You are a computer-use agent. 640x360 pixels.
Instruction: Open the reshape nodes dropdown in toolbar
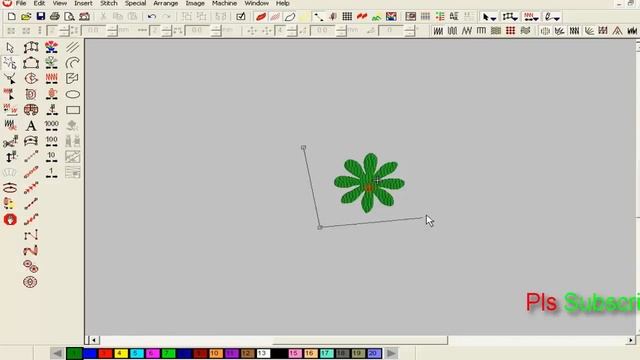pyautogui.click(x=510, y=17)
